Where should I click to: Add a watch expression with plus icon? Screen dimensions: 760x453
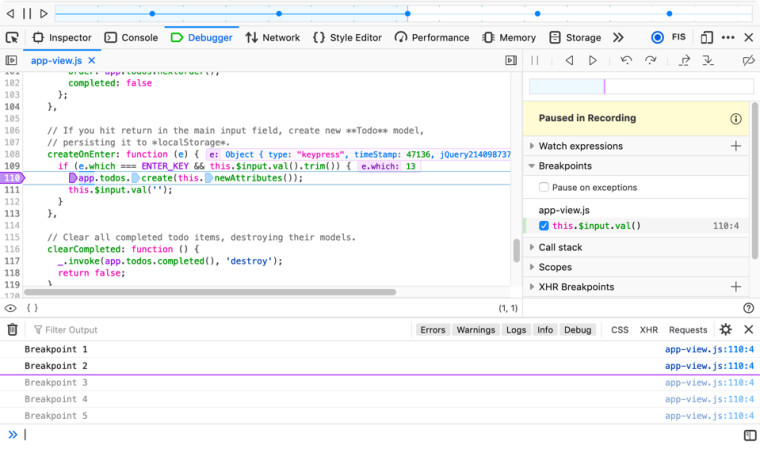[736, 146]
